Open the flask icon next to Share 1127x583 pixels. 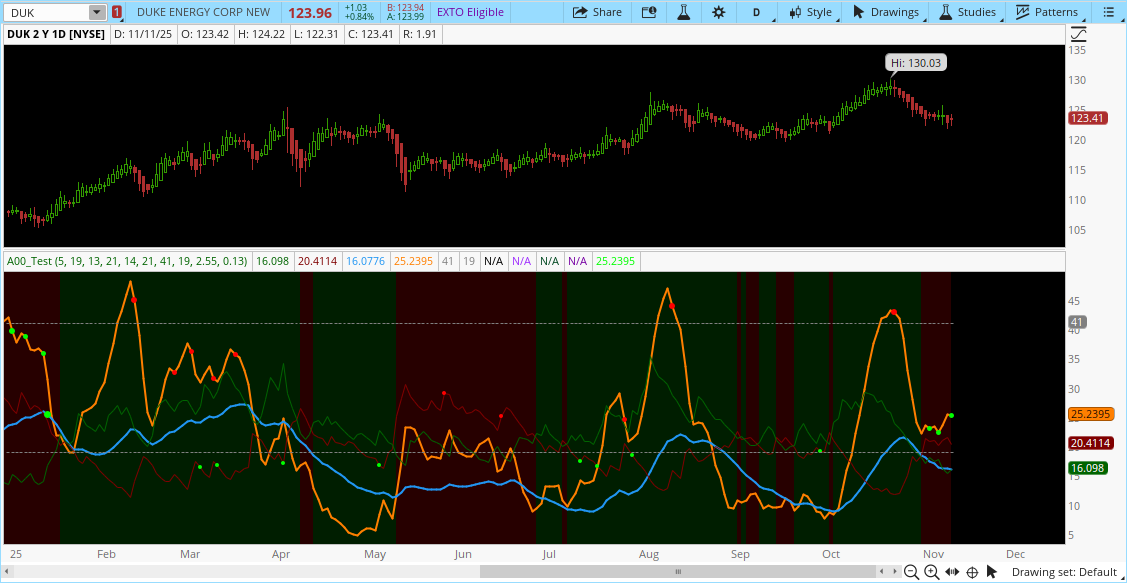click(684, 12)
